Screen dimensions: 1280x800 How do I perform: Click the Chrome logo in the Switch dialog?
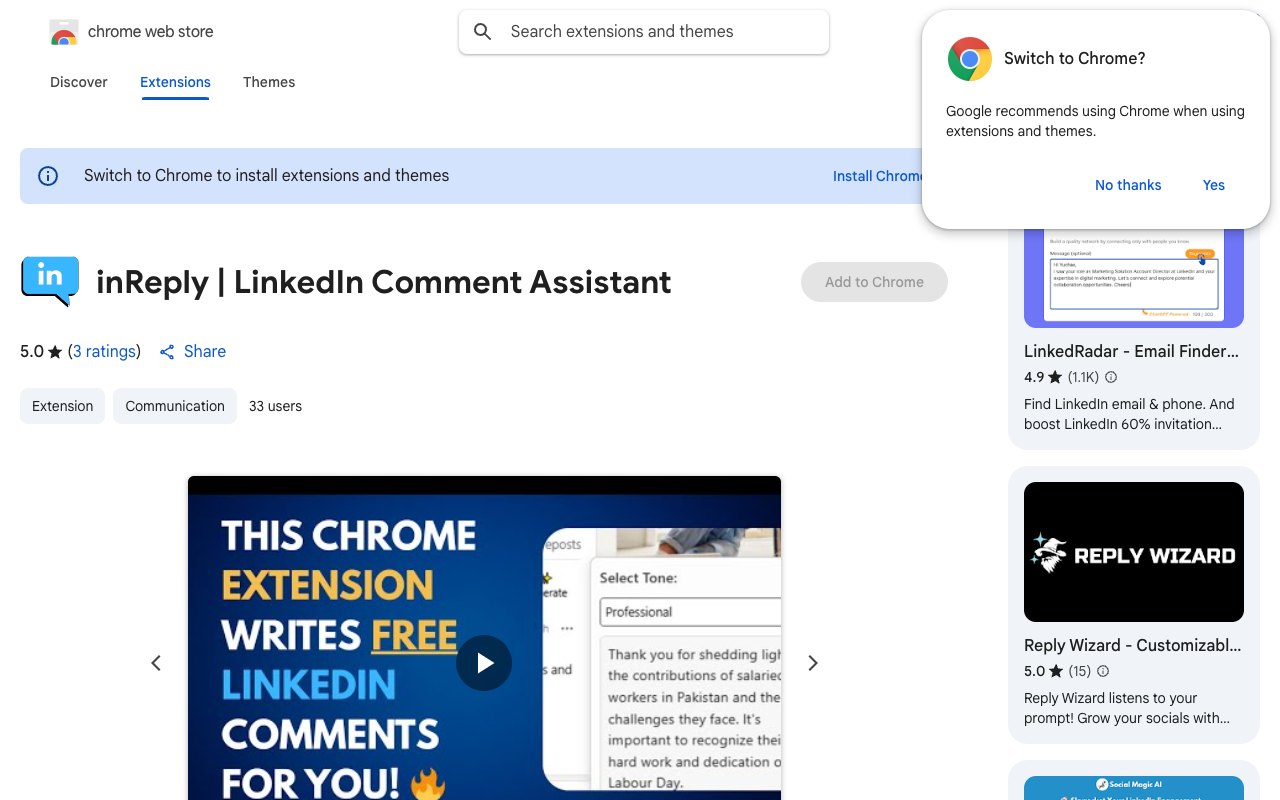point(969,59)
